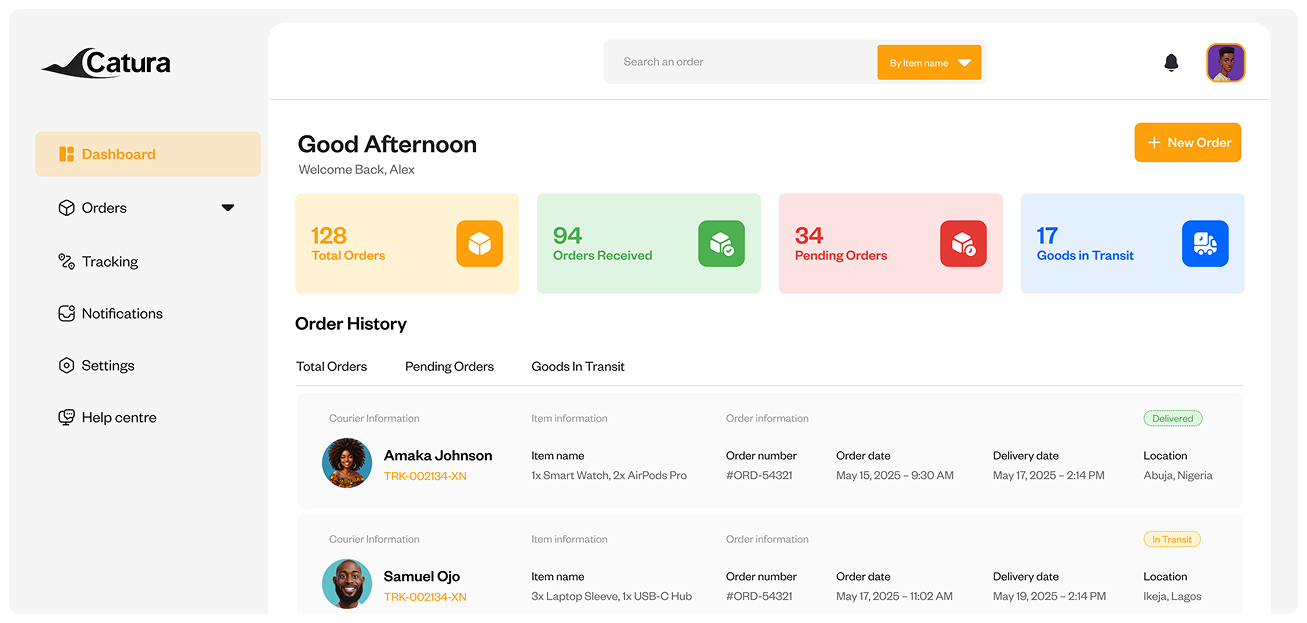Image resolution: width=1307 pixels, height=623 pixels.
Task: Click the notification bell icon
Action: pos(1171,63)
